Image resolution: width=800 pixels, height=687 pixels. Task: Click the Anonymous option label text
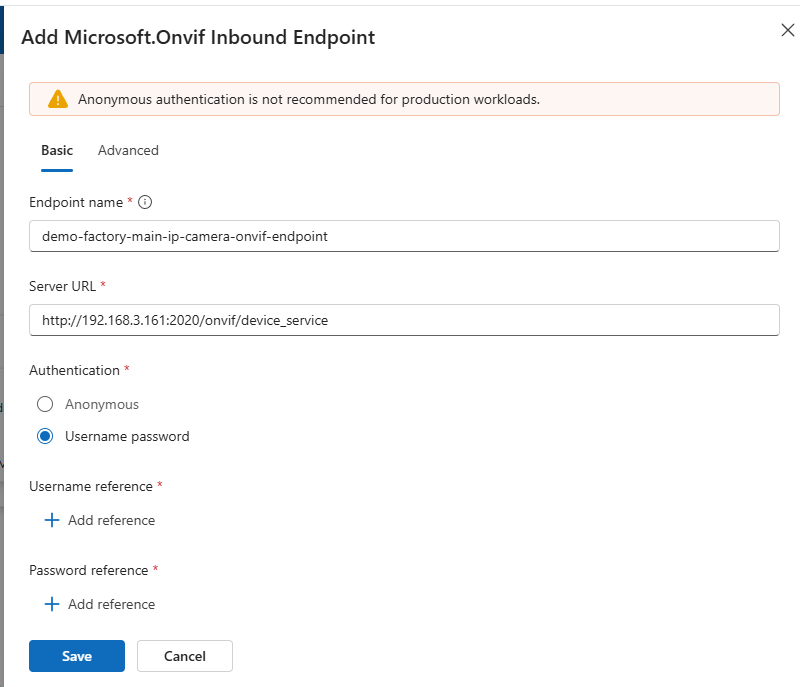click(102, 404)
